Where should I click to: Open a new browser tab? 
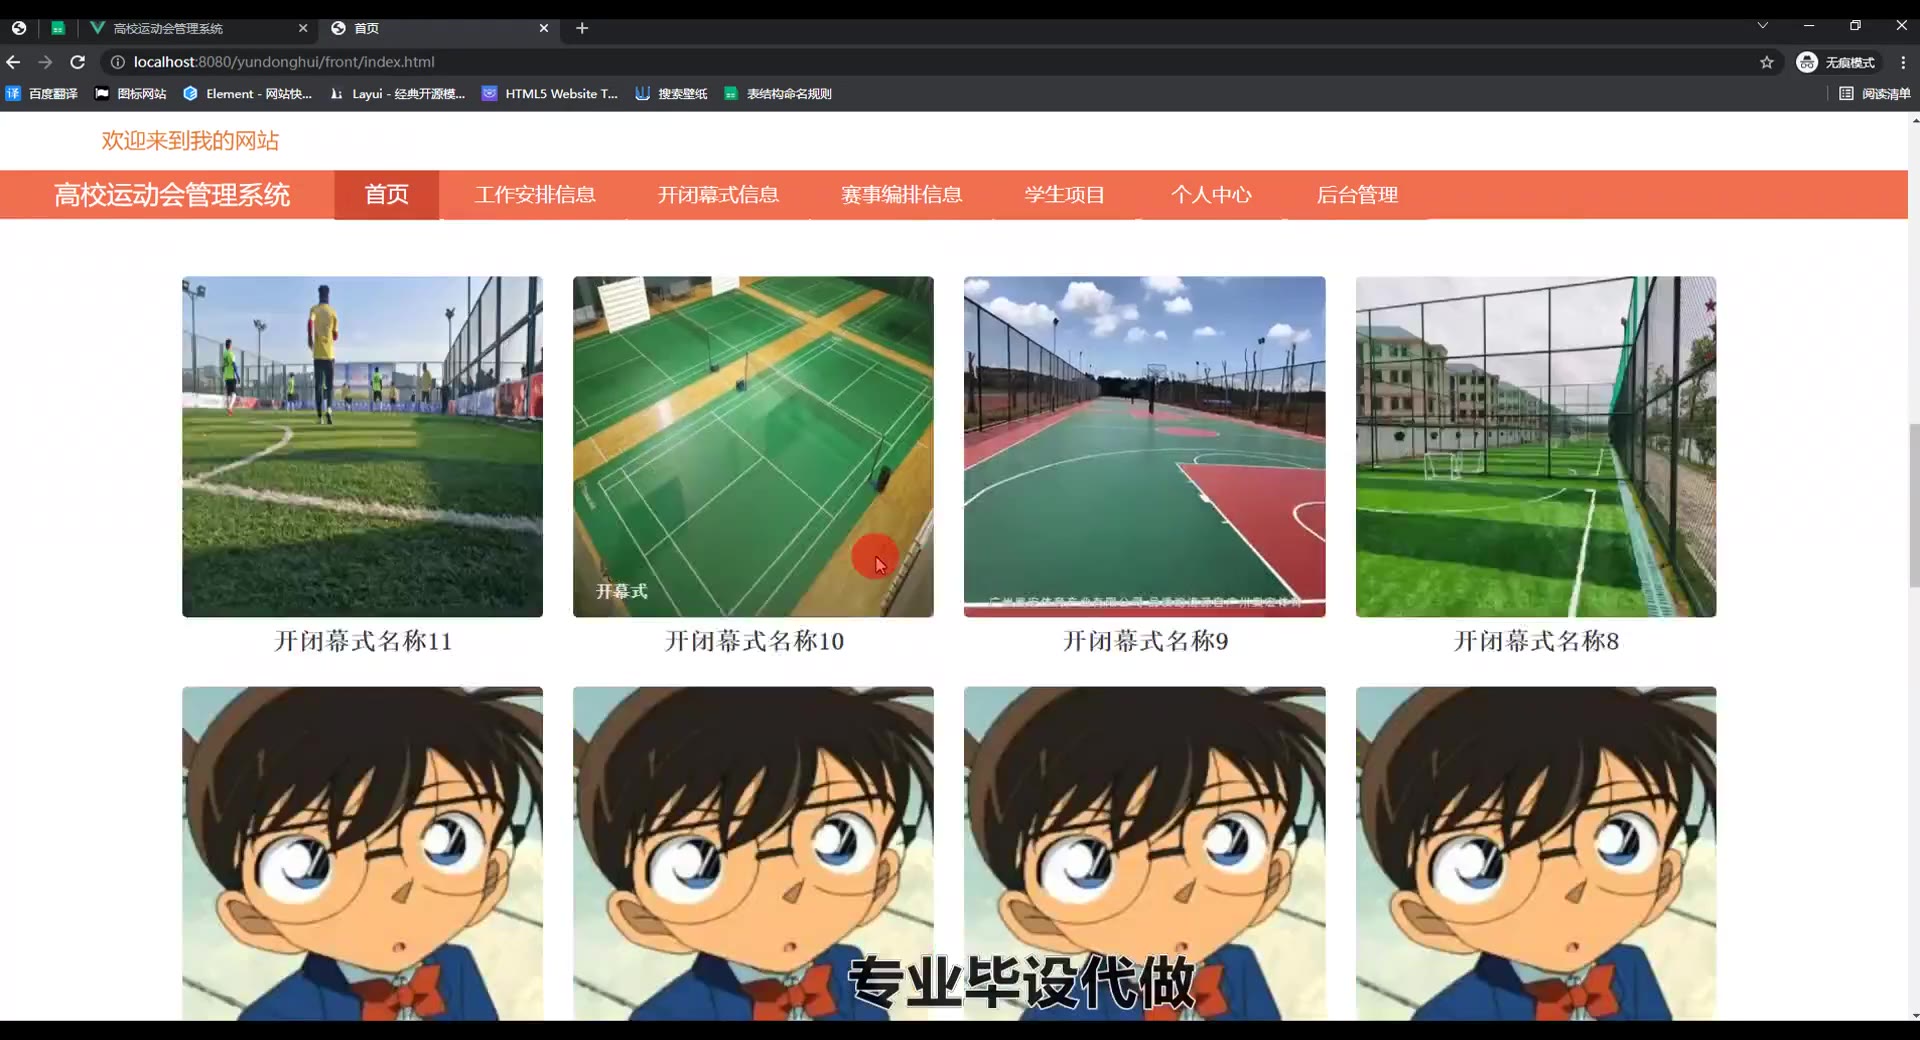tap(582, 28)
